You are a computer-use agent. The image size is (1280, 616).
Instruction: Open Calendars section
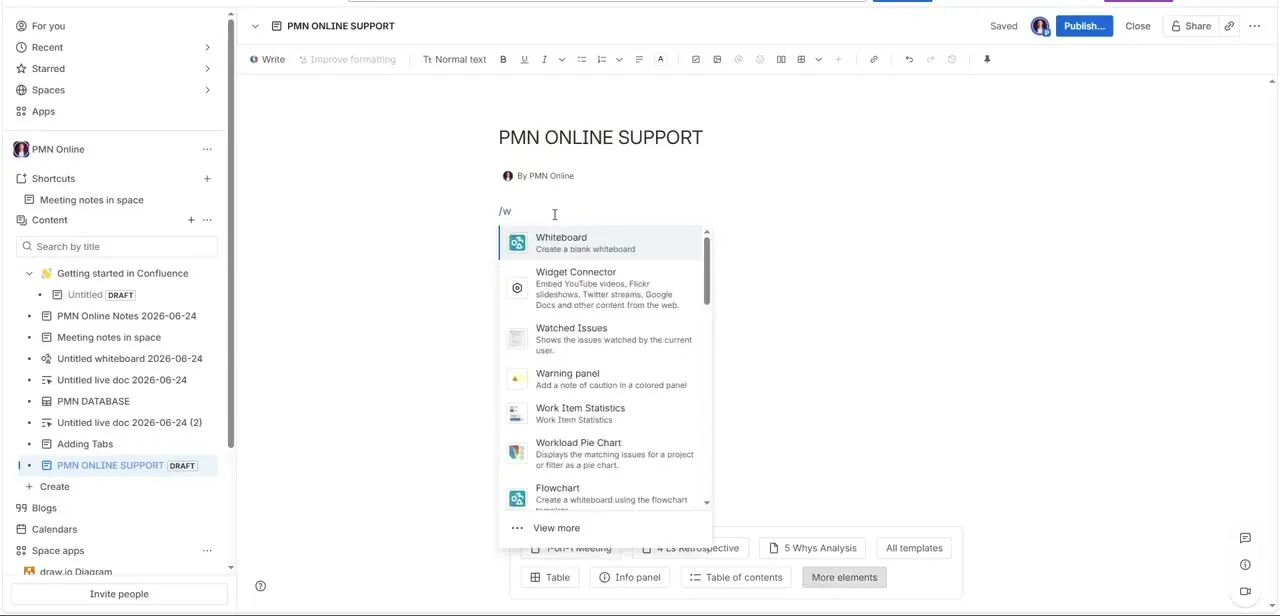pyautogui.click(x=54, y=529)
